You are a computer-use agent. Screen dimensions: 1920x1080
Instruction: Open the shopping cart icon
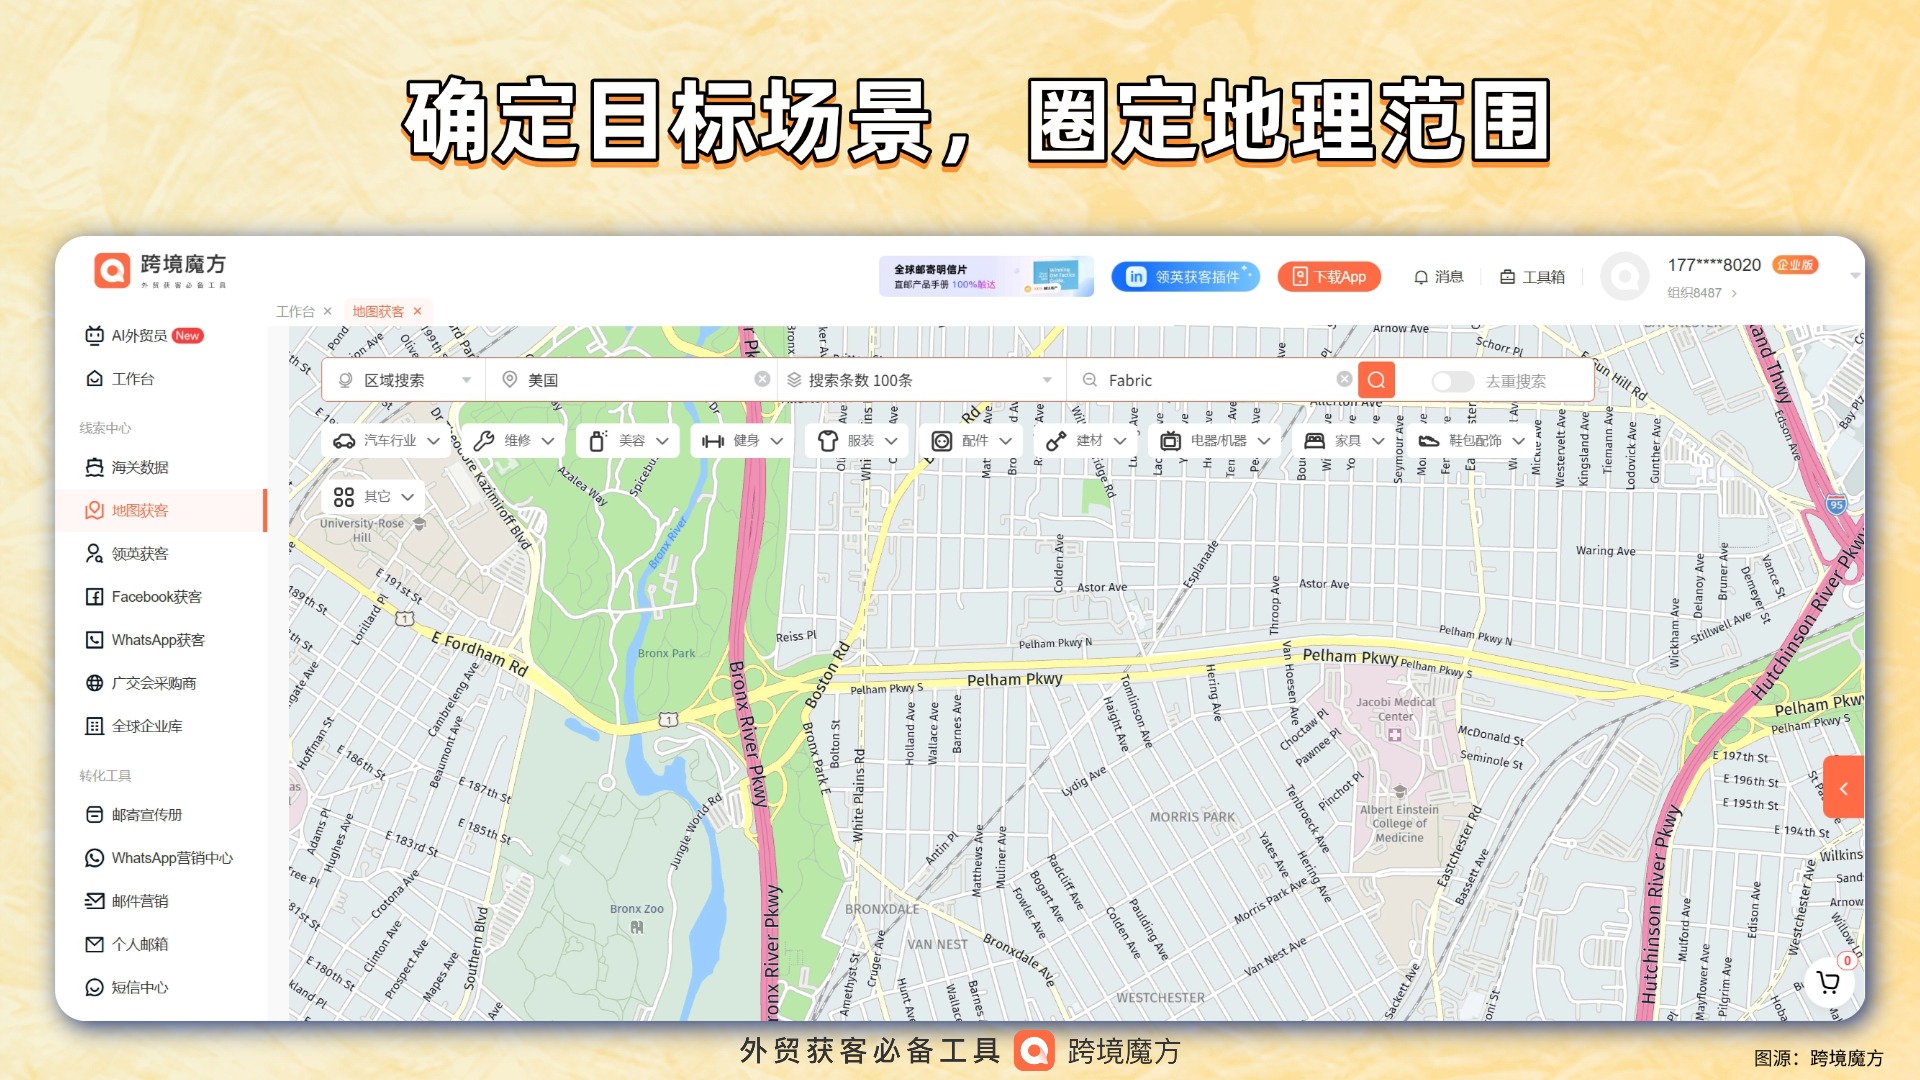pos(1829,982)
